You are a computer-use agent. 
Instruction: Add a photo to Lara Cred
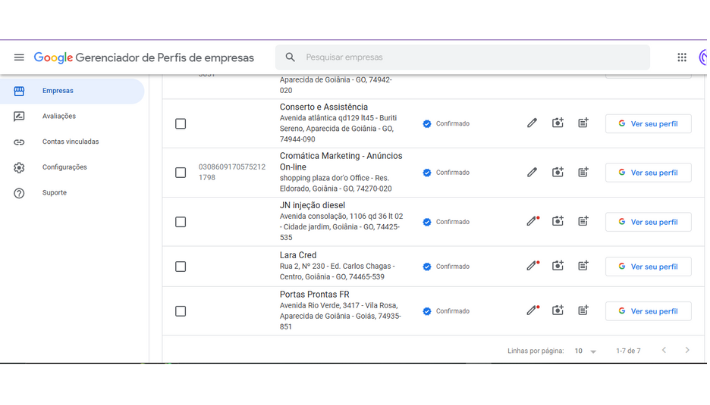click(x=557, y=265)
